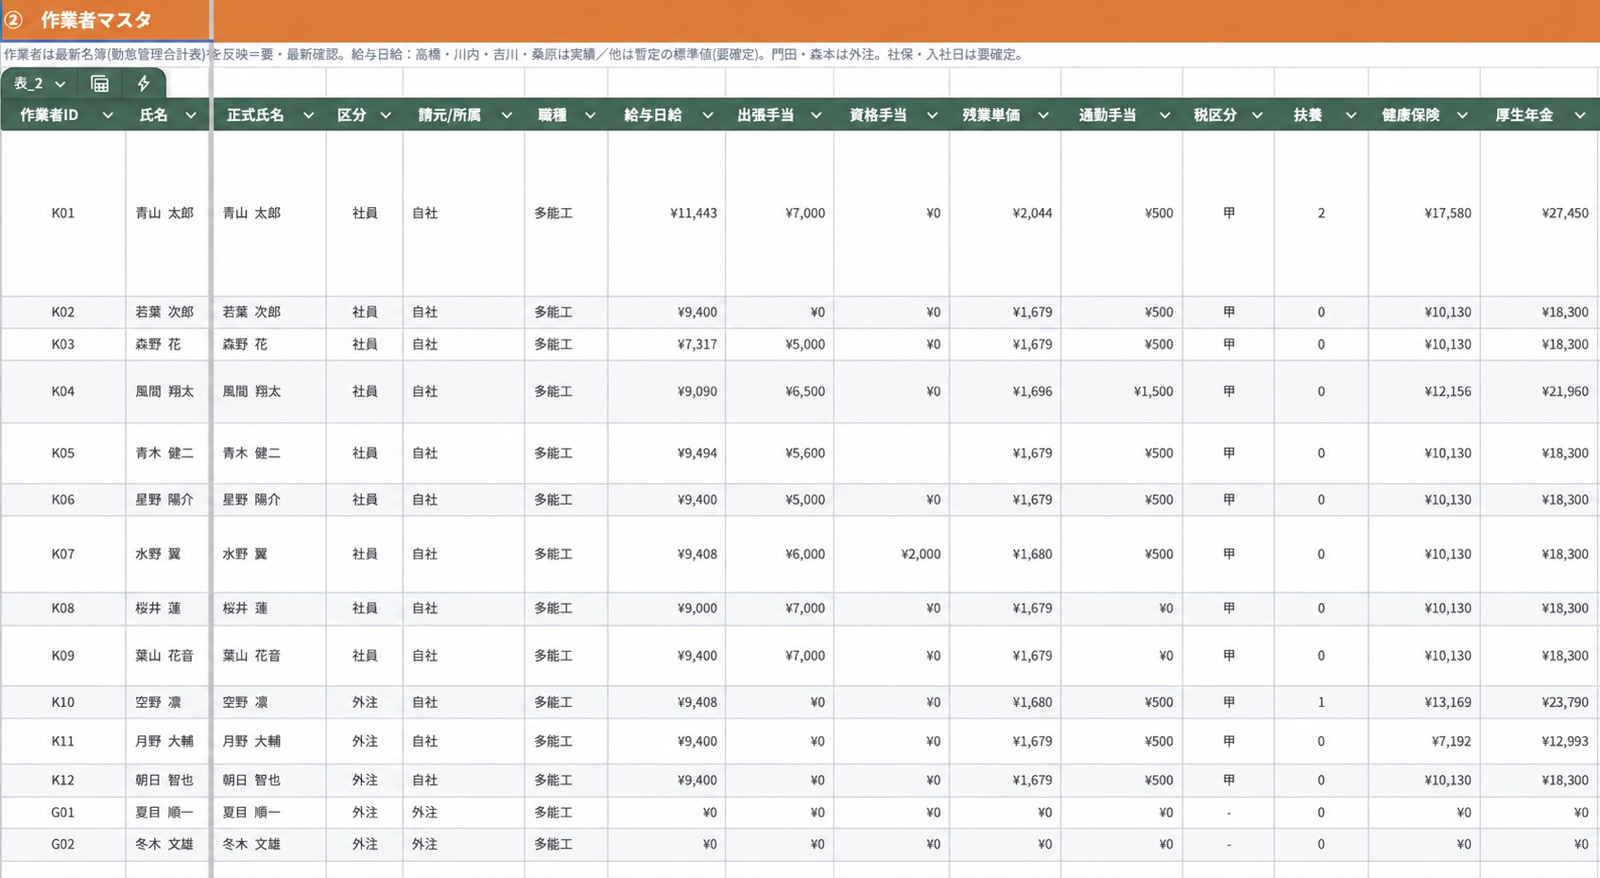Viewport: 1600px width, 878px height.
Task: Open the 出張手当 column filter dropdown
Action: pos(816,115)
